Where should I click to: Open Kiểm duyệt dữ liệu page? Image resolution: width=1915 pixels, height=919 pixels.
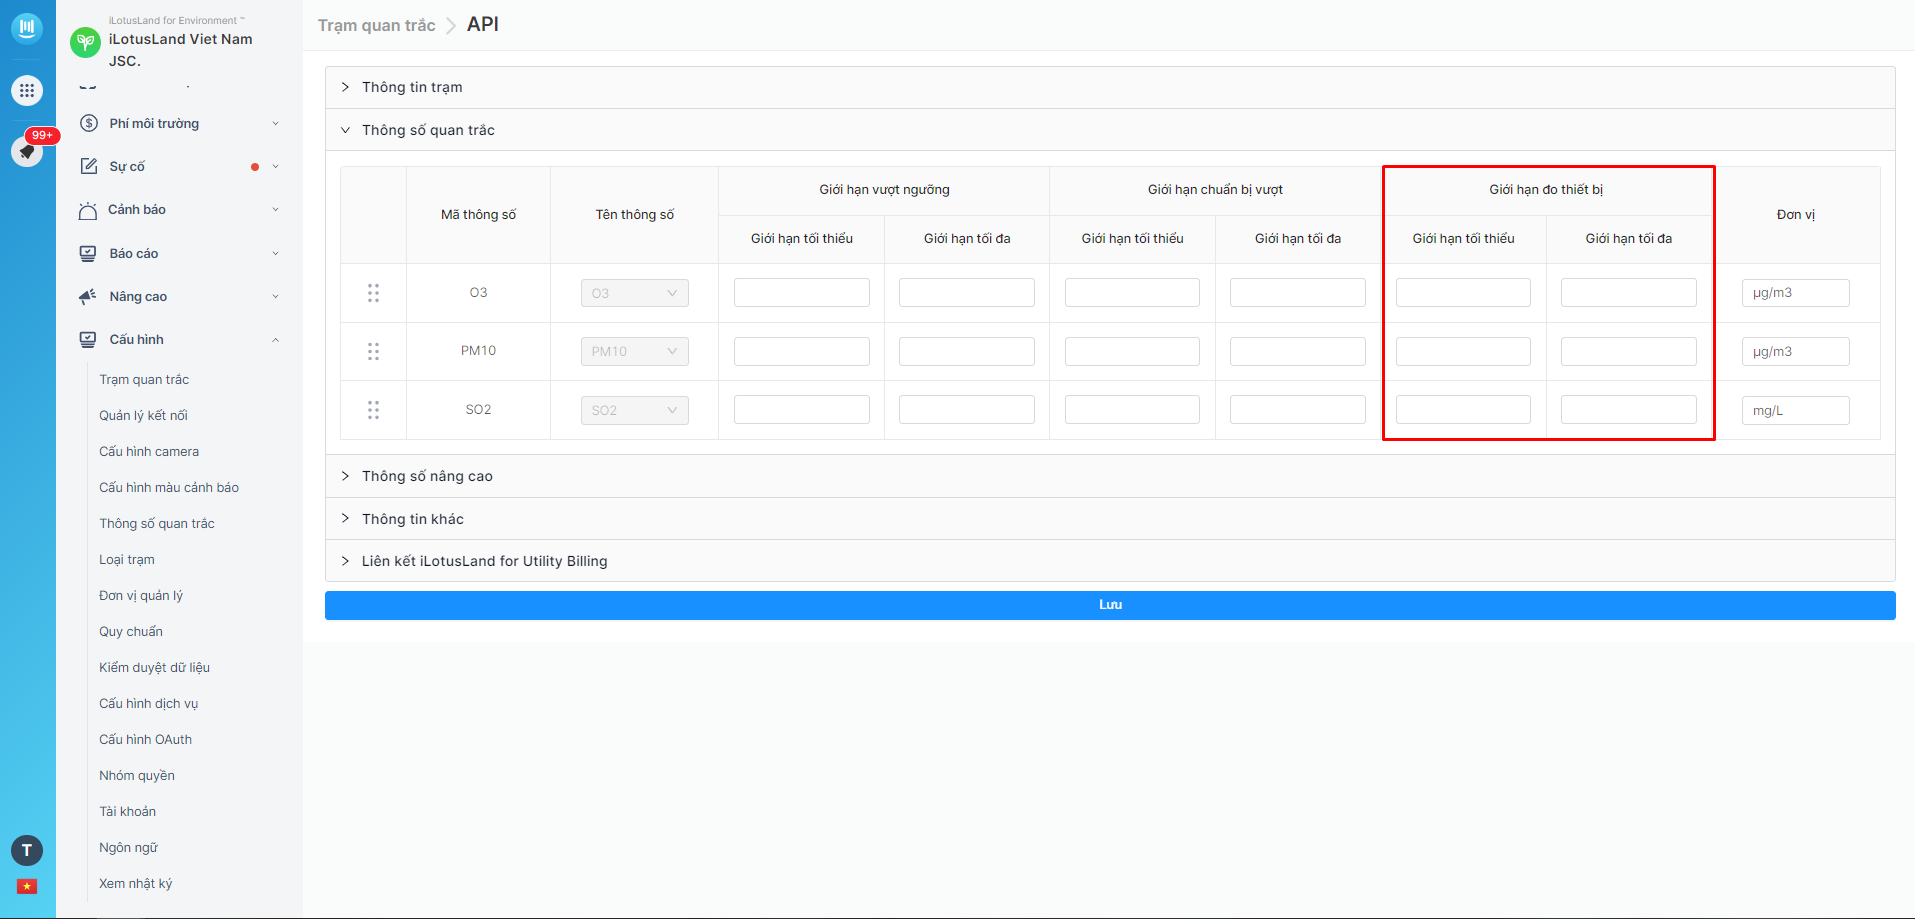click(154, 668)
